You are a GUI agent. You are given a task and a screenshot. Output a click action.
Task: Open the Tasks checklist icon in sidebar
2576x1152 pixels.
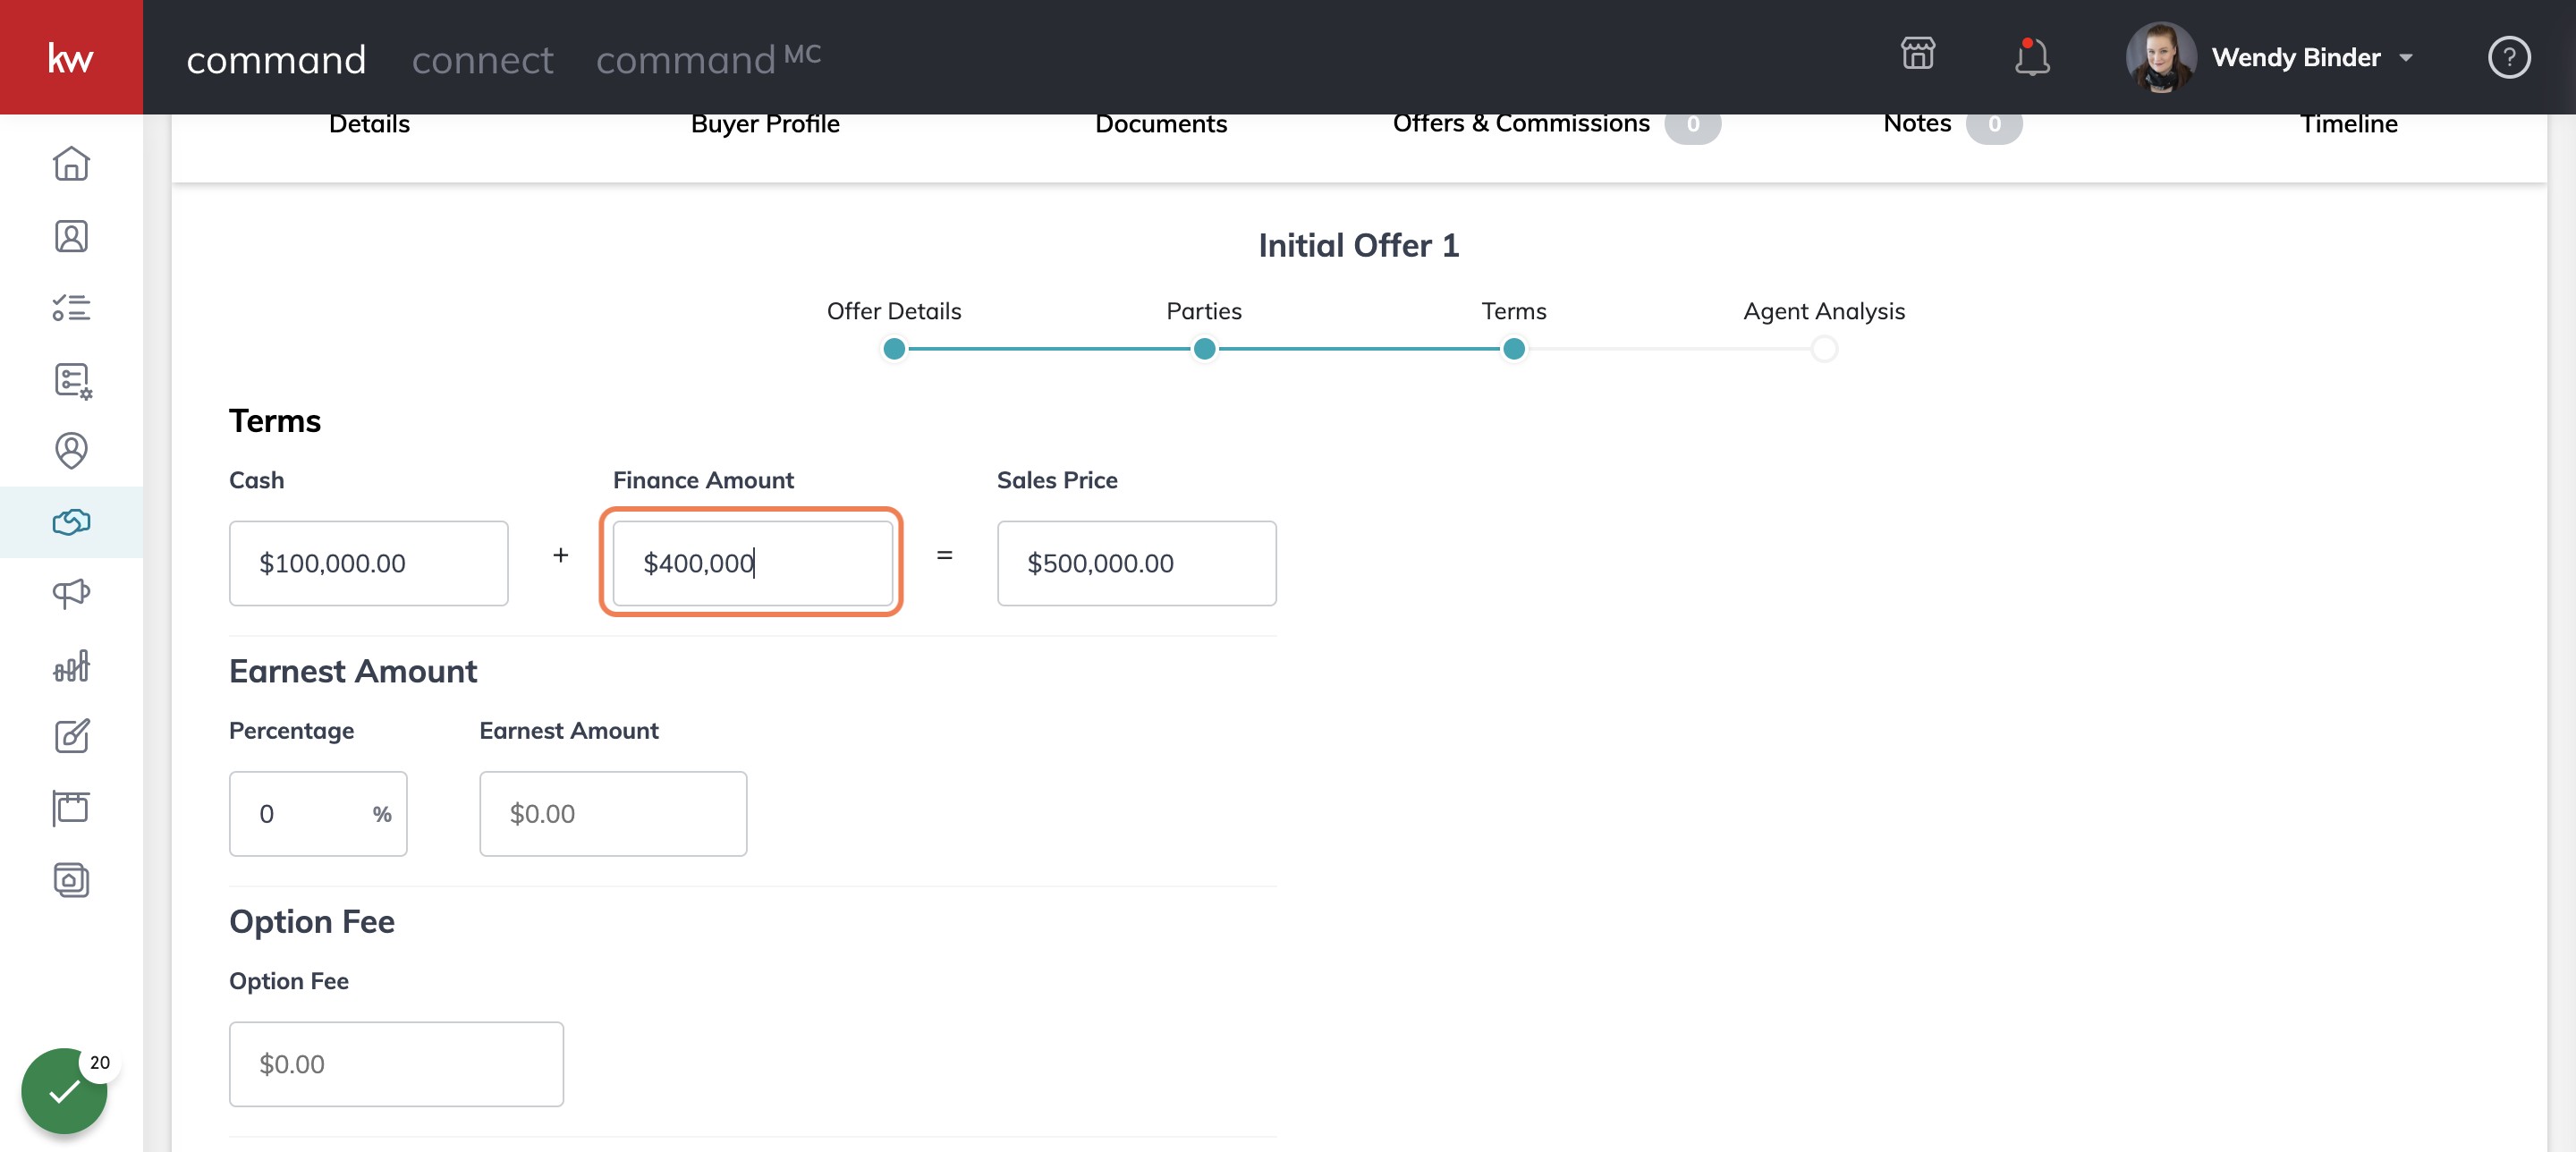click(71, 307)
